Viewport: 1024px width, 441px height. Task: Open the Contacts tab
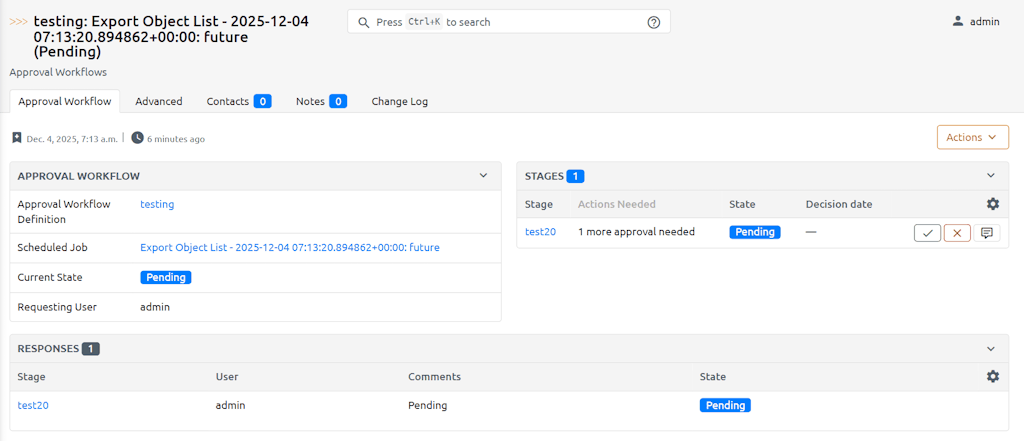(238, 101)
